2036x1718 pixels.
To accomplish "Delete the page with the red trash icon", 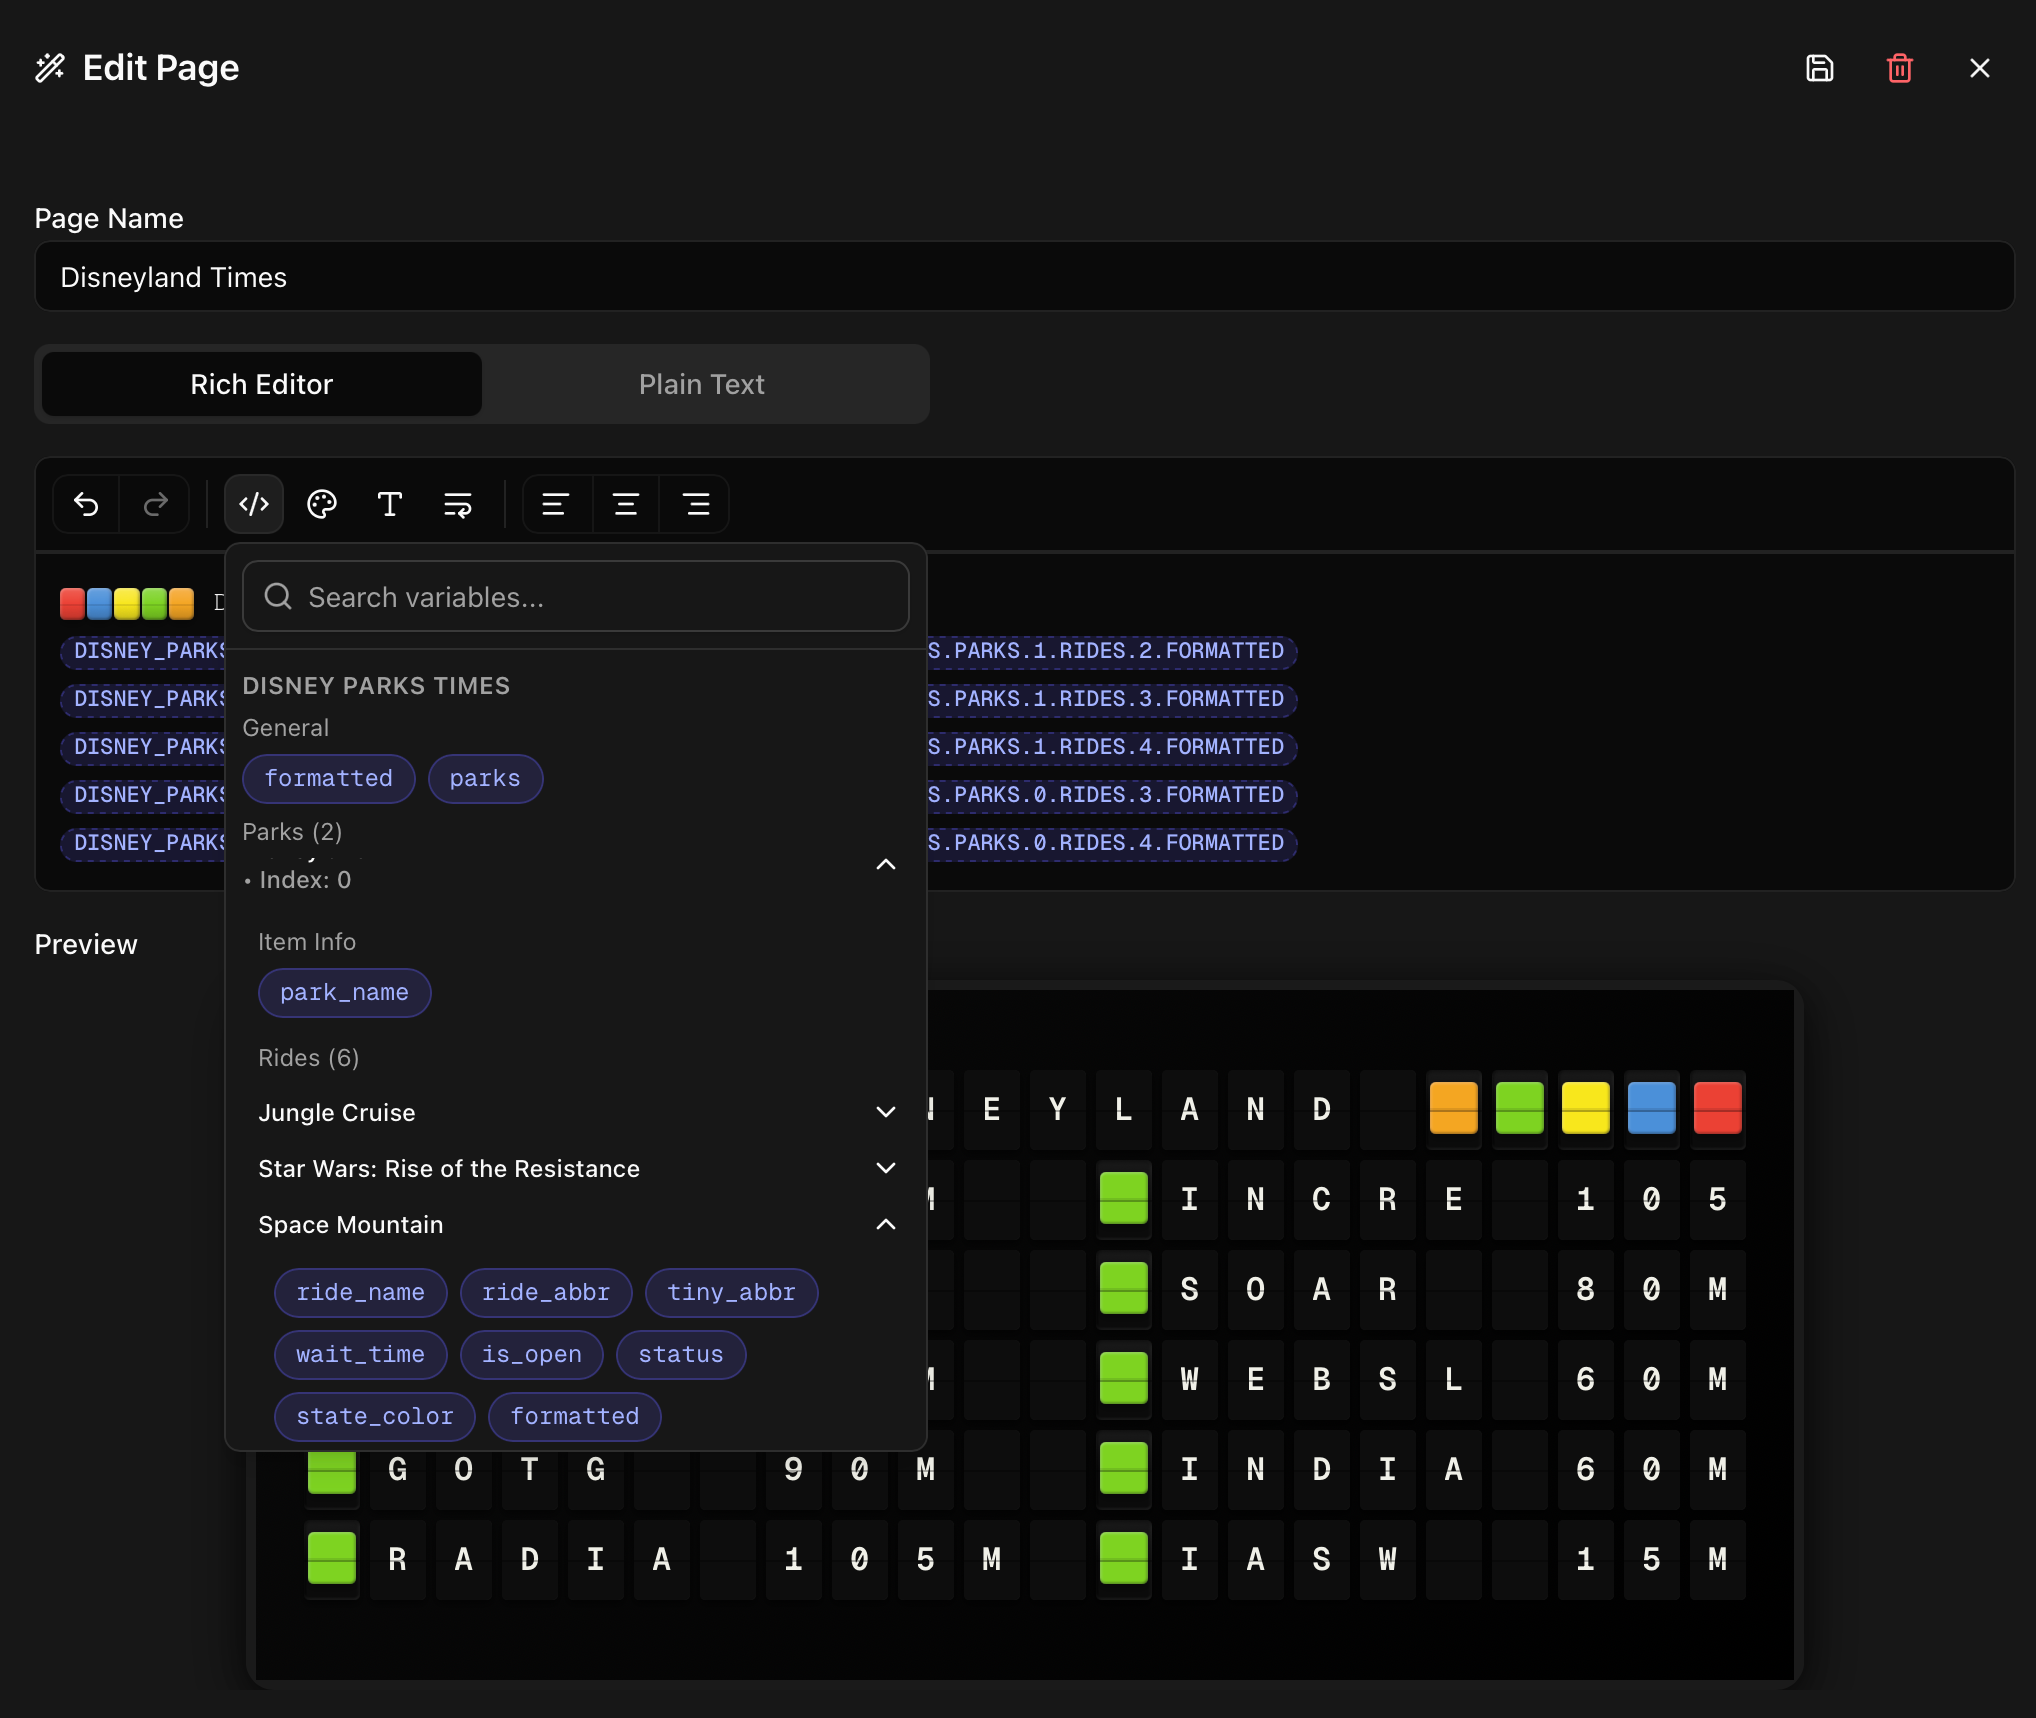I will pyautogui.click(x=1899, y=68).
